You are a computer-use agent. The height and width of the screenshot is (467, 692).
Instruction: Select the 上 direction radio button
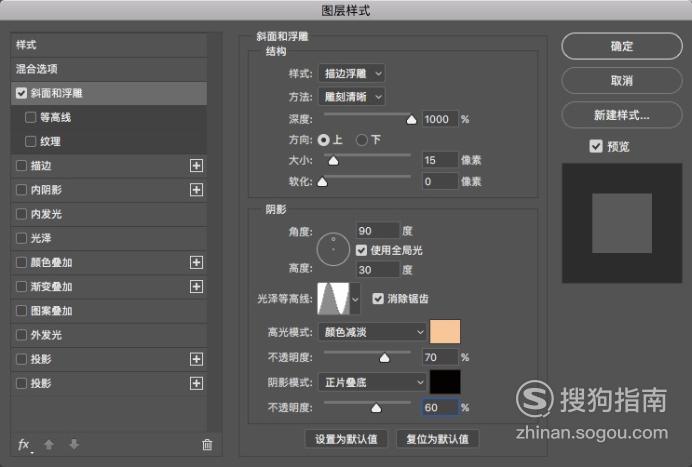coord(323,140)
